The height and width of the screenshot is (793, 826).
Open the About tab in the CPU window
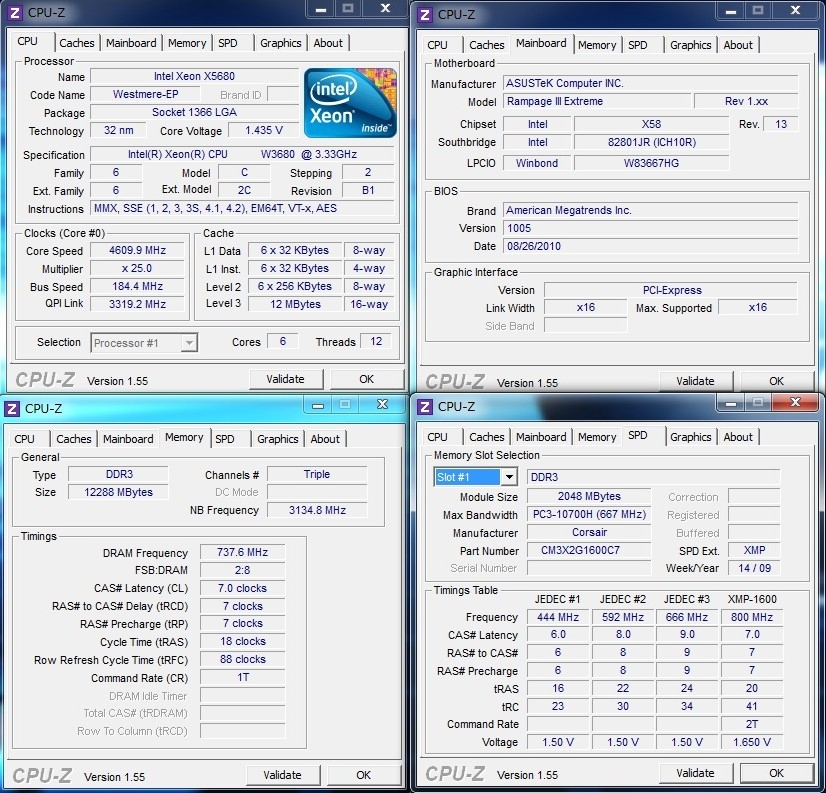[328, 43]
